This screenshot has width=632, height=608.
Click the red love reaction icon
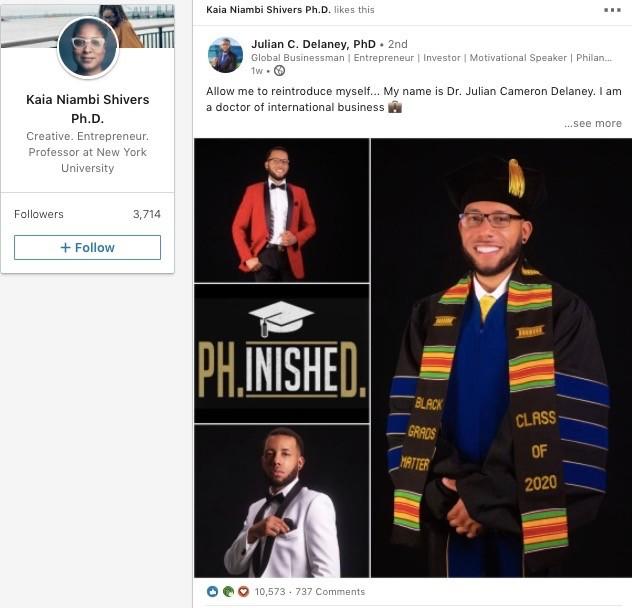[x=242, y=592]
